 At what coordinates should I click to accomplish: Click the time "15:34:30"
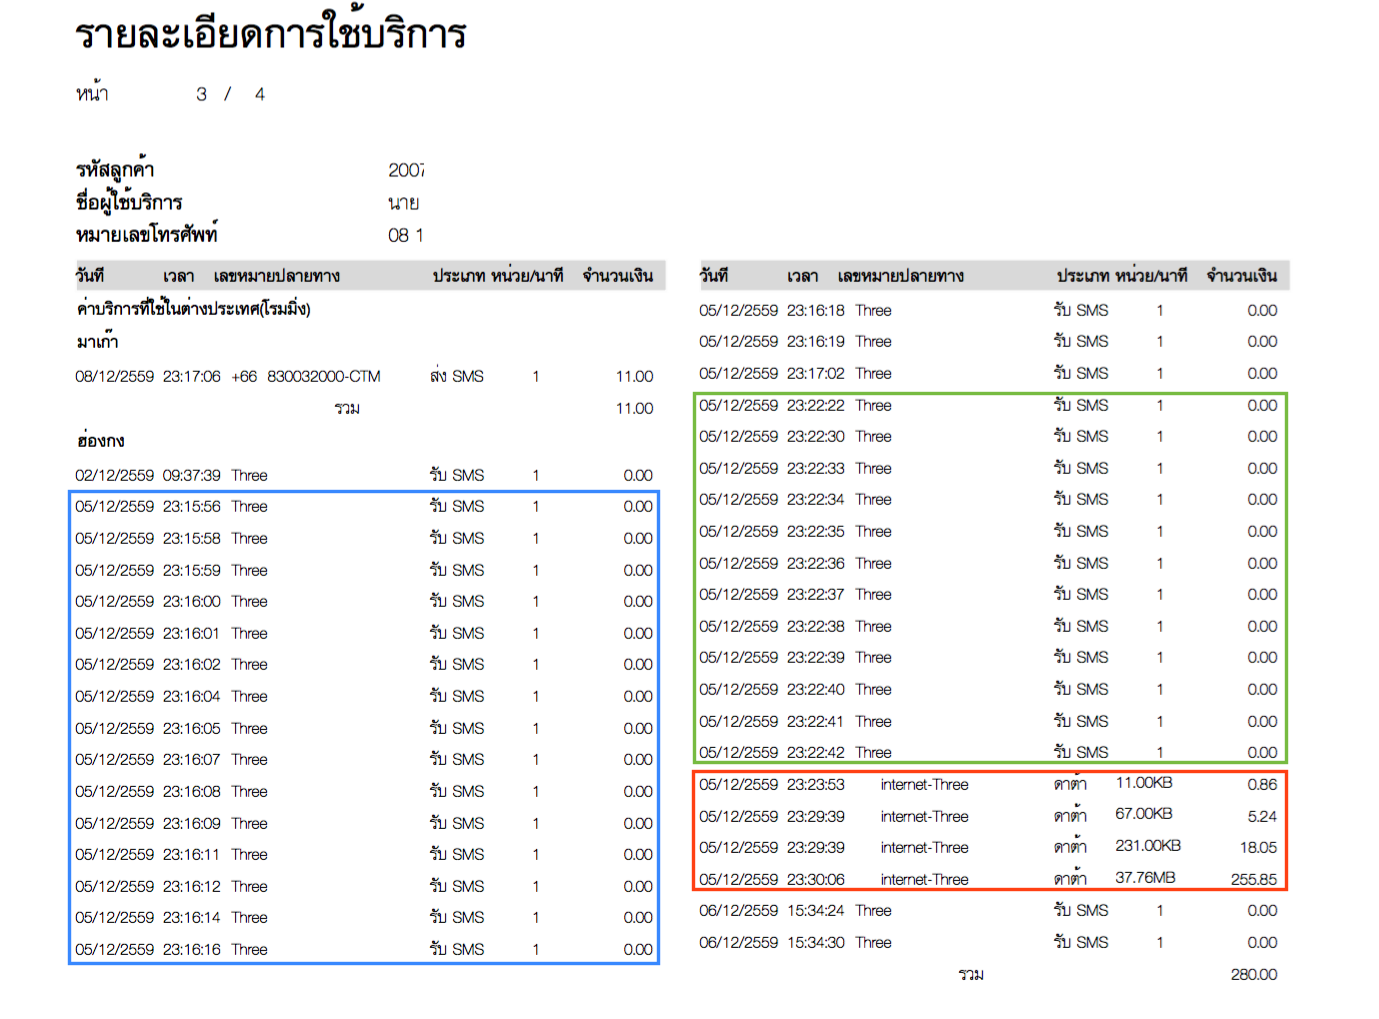816,943
